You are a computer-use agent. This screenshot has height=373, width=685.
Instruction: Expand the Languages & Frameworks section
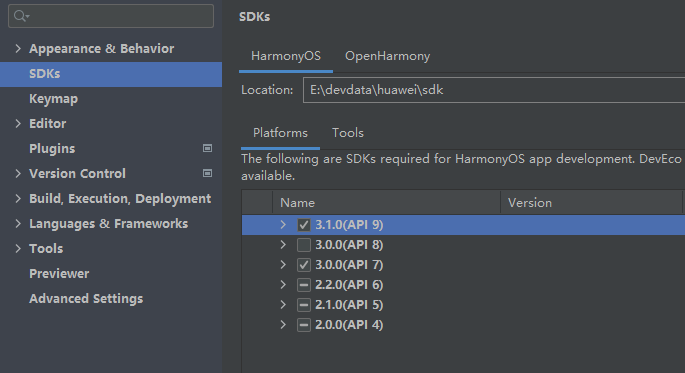[18, 224]
